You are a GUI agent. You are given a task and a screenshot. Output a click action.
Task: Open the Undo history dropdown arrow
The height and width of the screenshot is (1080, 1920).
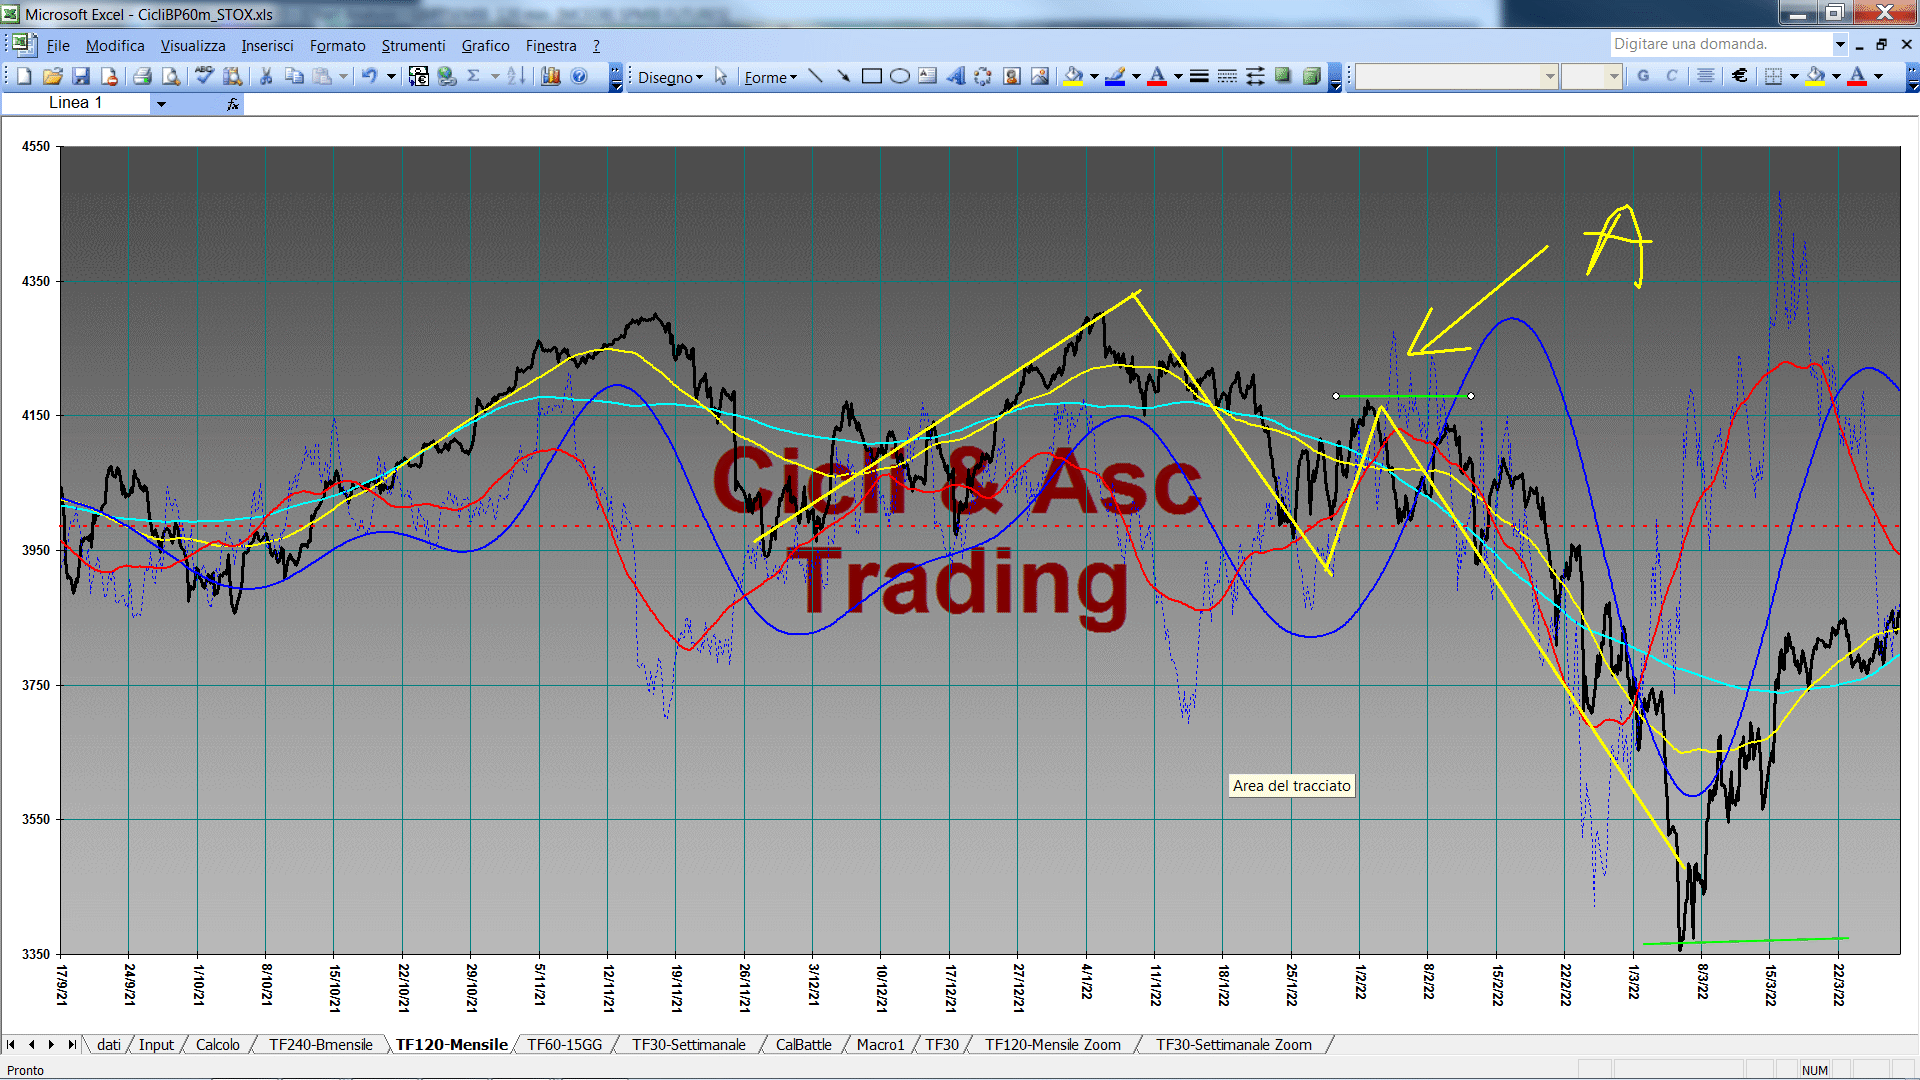(x=391, y=76)
